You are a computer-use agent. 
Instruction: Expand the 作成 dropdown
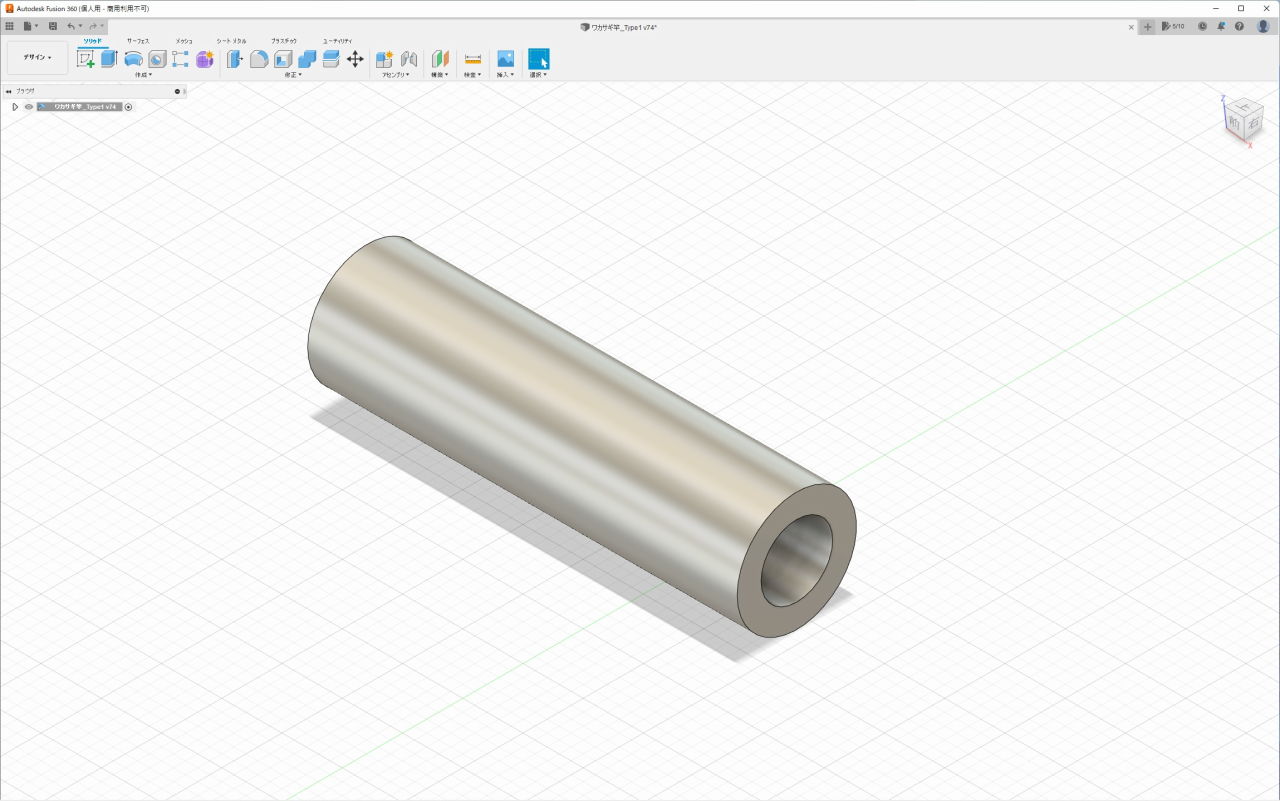click(x=144, y=75)
